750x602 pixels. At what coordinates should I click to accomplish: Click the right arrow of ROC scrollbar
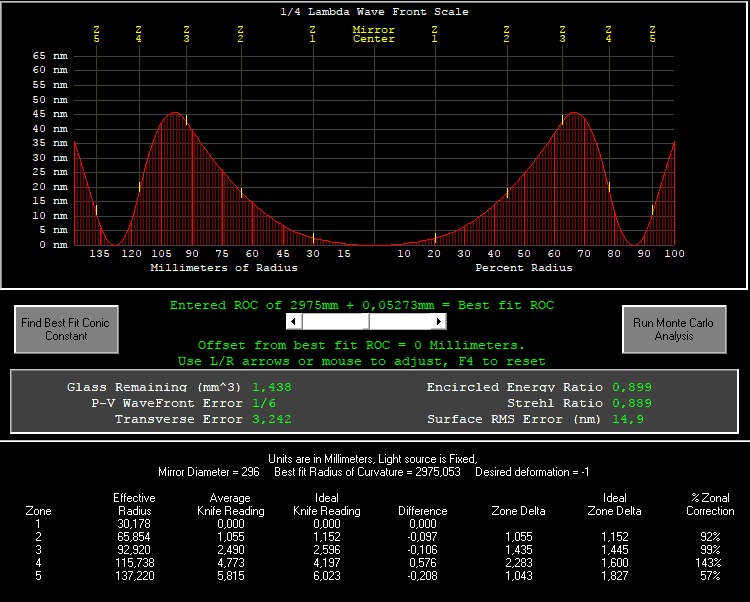pos(438,321)
